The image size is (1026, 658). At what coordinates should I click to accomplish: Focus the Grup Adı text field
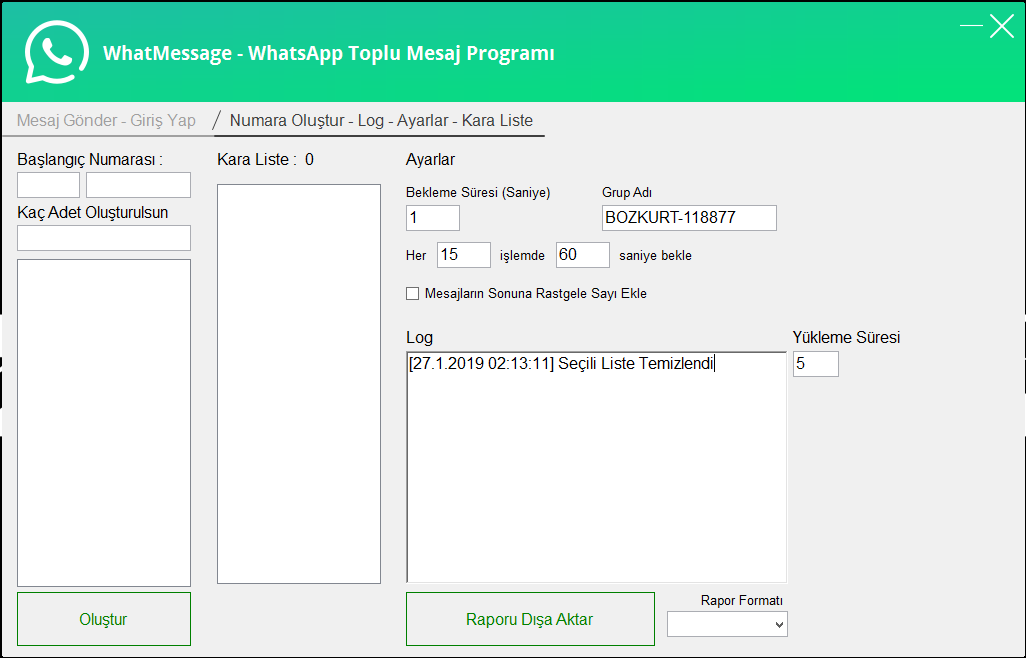689,218
